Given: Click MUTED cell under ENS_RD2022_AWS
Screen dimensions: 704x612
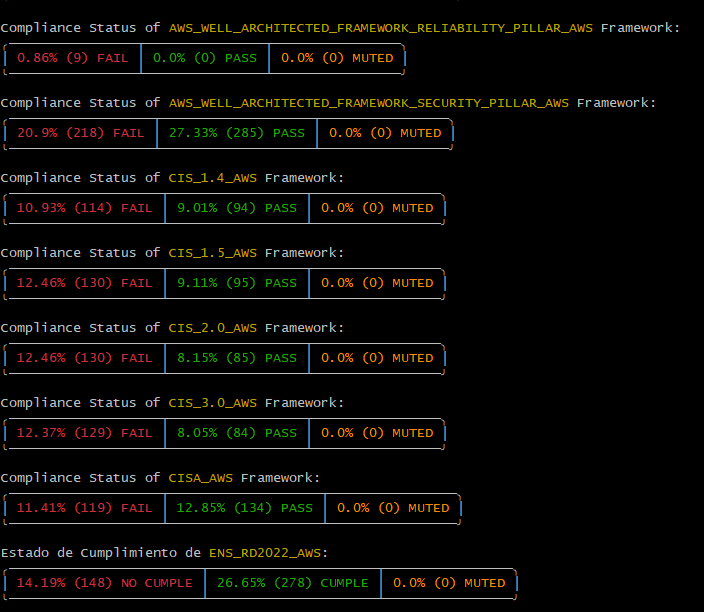Looking at the screenshot, I should click(449, 583).
